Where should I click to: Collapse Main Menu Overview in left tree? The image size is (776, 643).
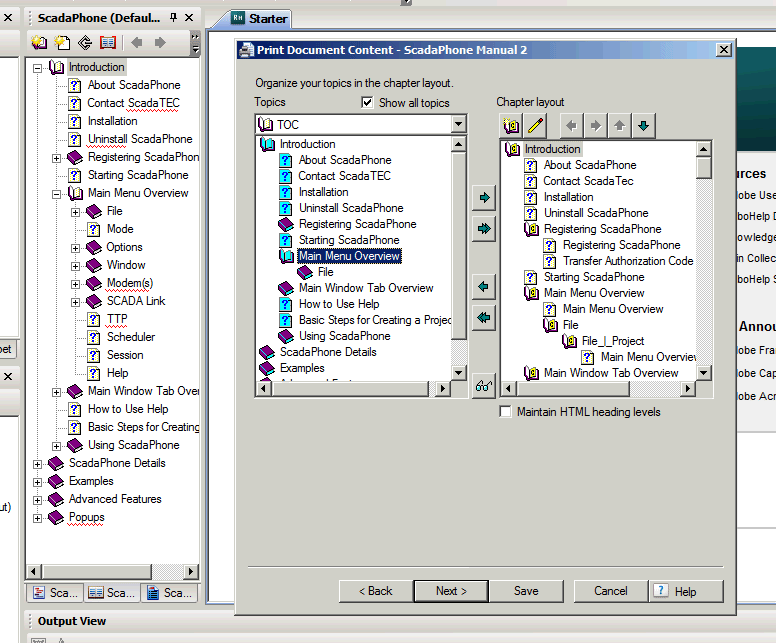[56, 195]
